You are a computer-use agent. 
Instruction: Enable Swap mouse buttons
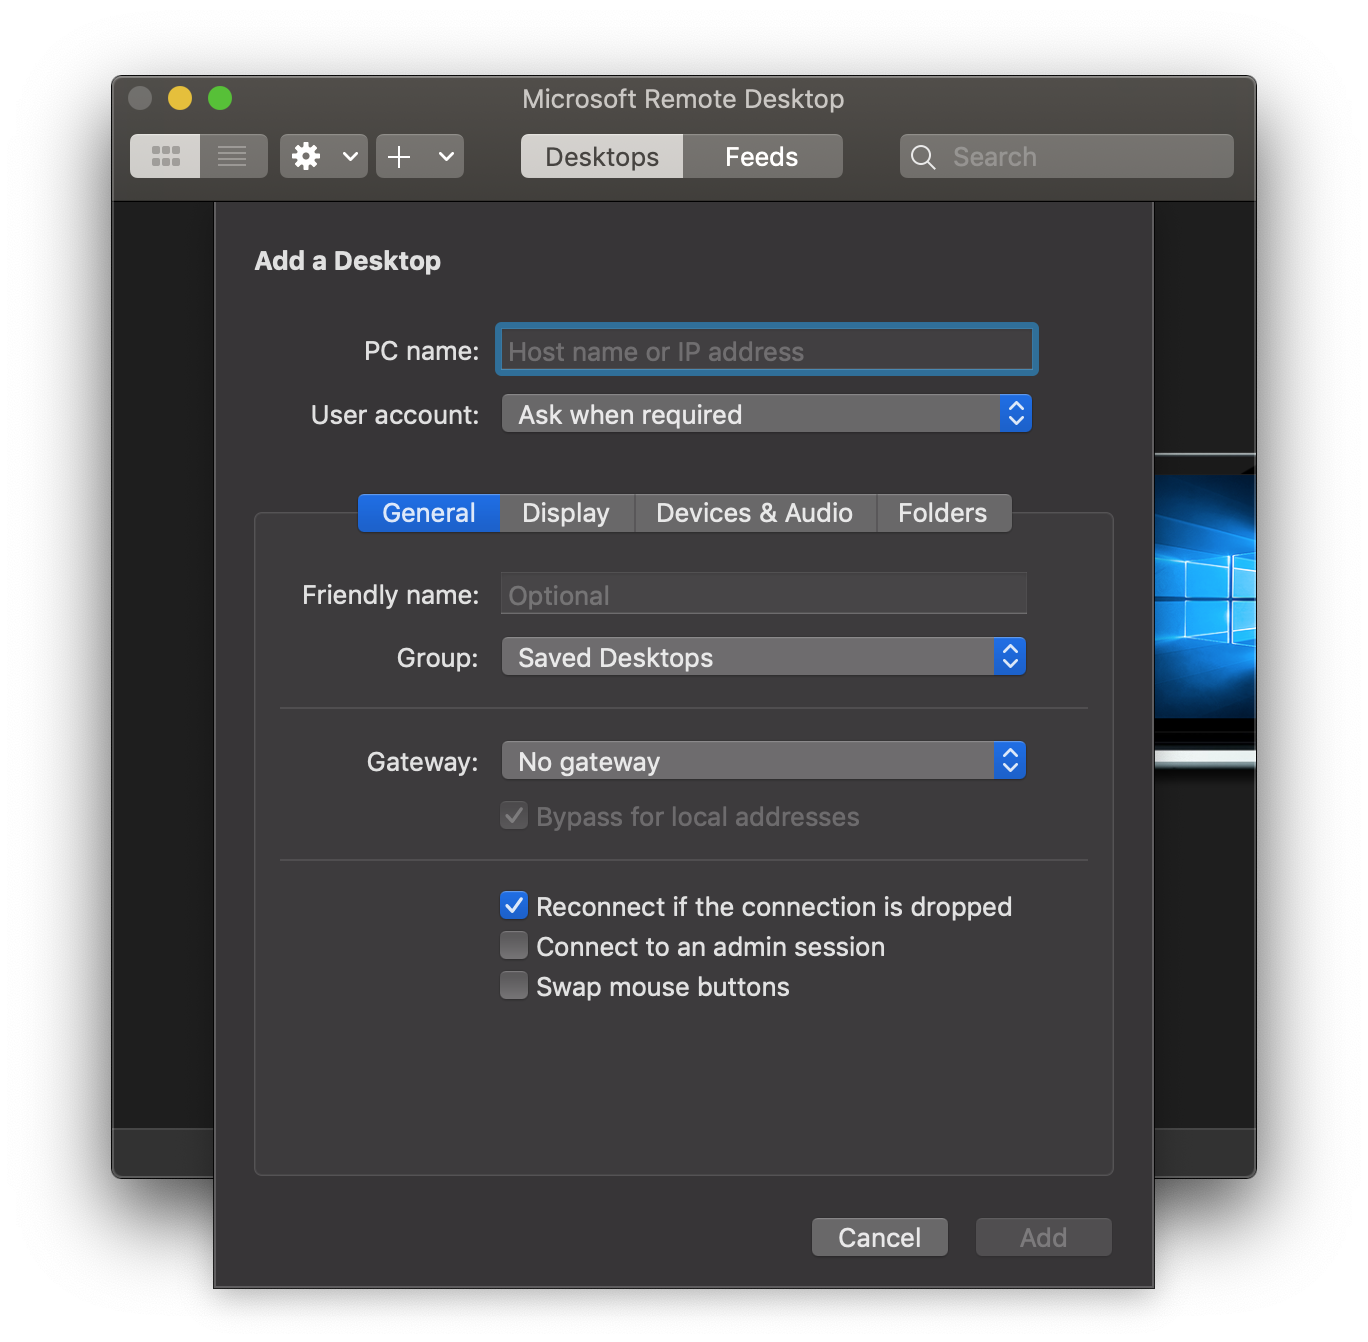tap(514, 986)
